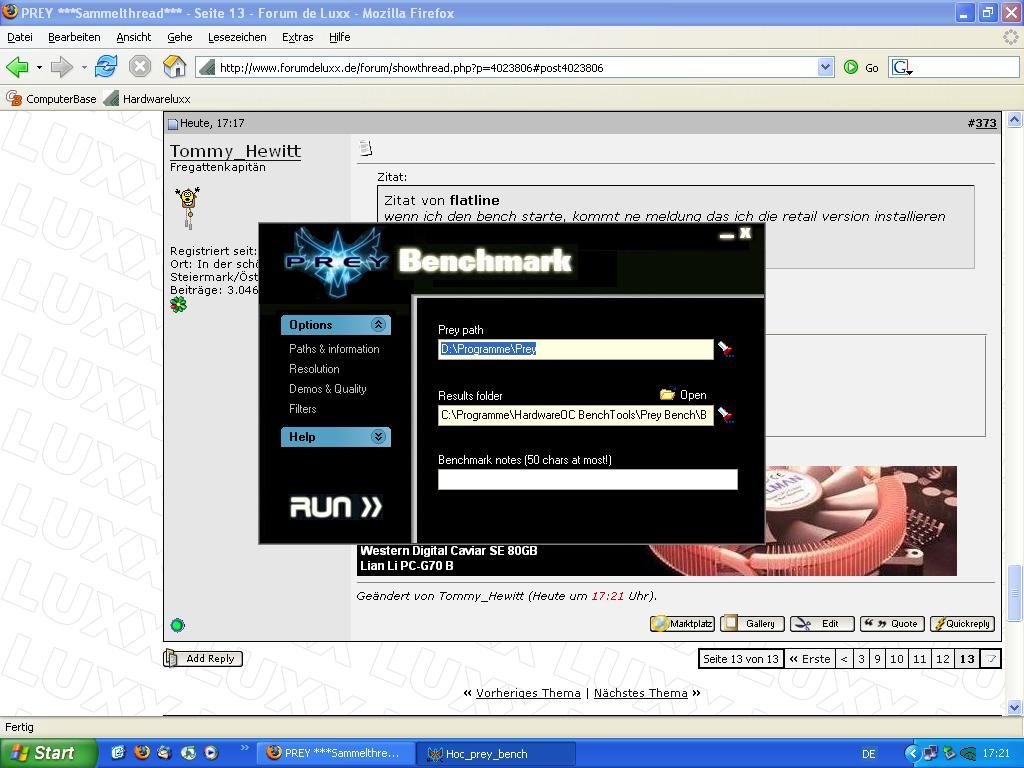Image resolution: width=1024 pixels, height=768 pixels.
Task: Start the benchmark with RUN
Action: click(x=336, y=507)
